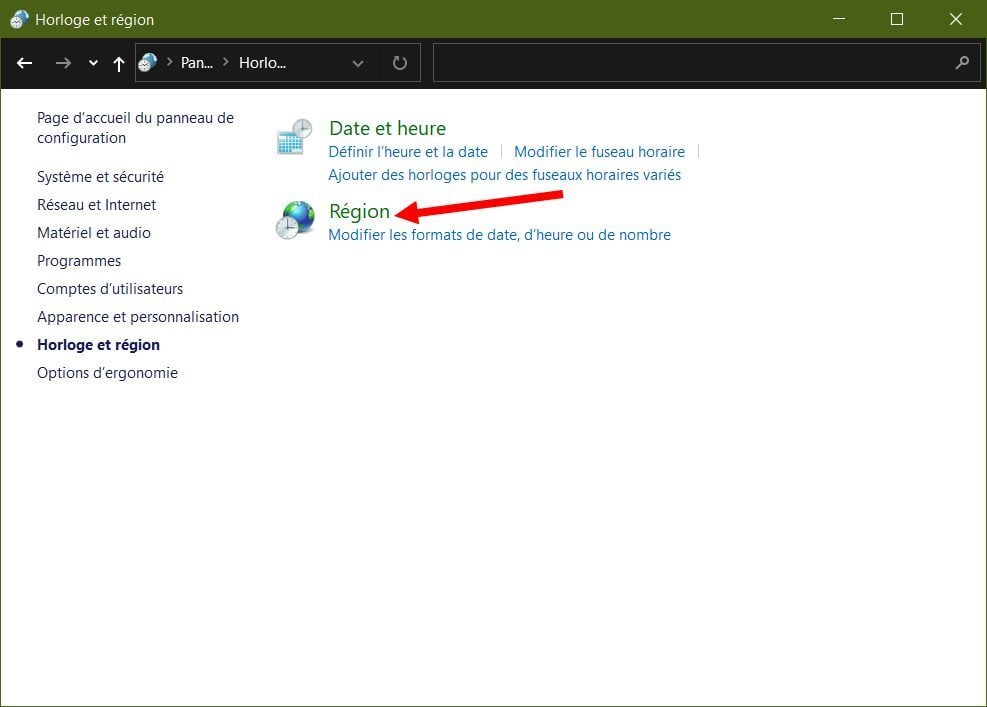The width and height of the screenshot is (987, 707).
Task: Open Programmes category
Action: coord(79,261)
